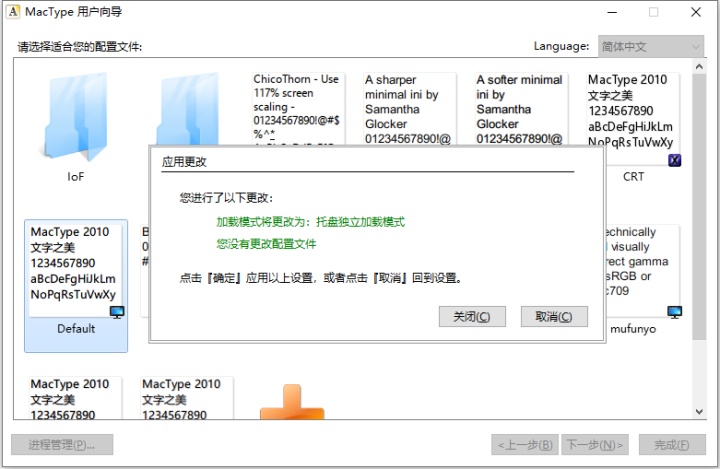The width and height of the screenshot is (720, 469).
Task: Open the Language dropdown
Action: 651,46
